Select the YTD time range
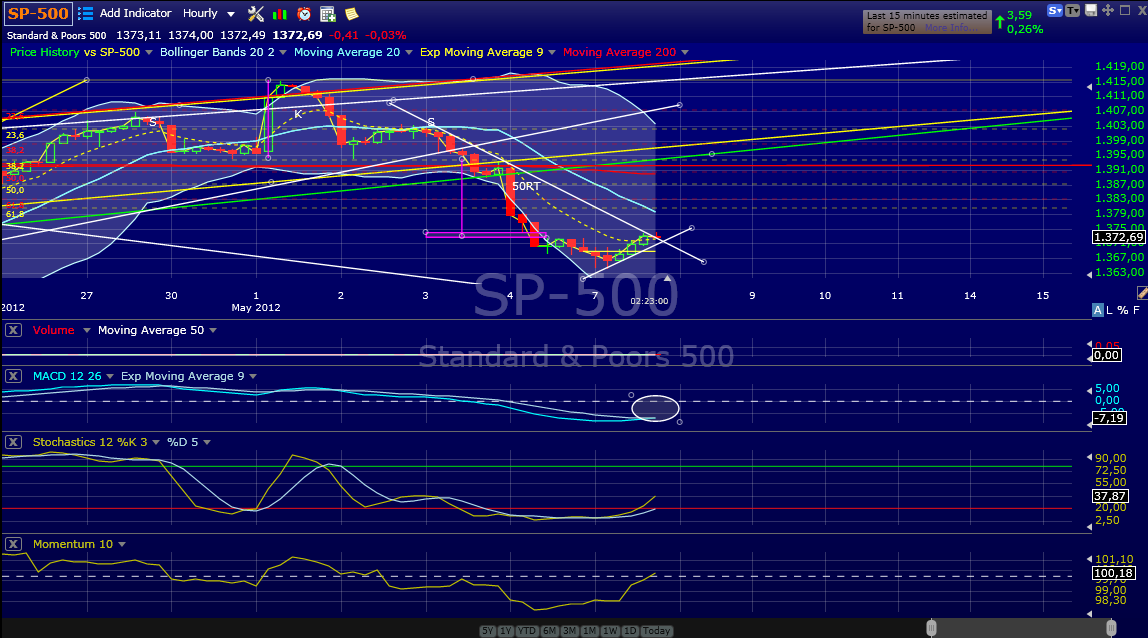The width and height of the screenshot is (1148, 638). click(x=527, y=631)
